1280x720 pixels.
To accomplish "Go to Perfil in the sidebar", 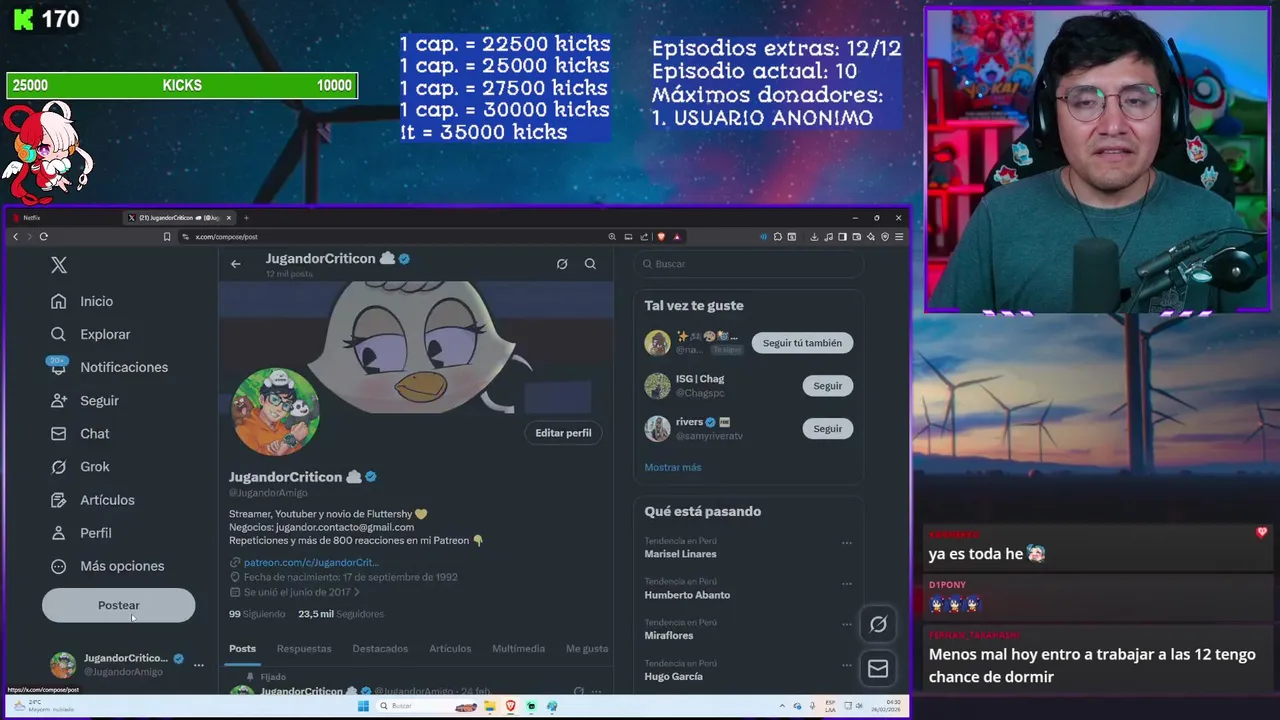I will coord(81,533).
